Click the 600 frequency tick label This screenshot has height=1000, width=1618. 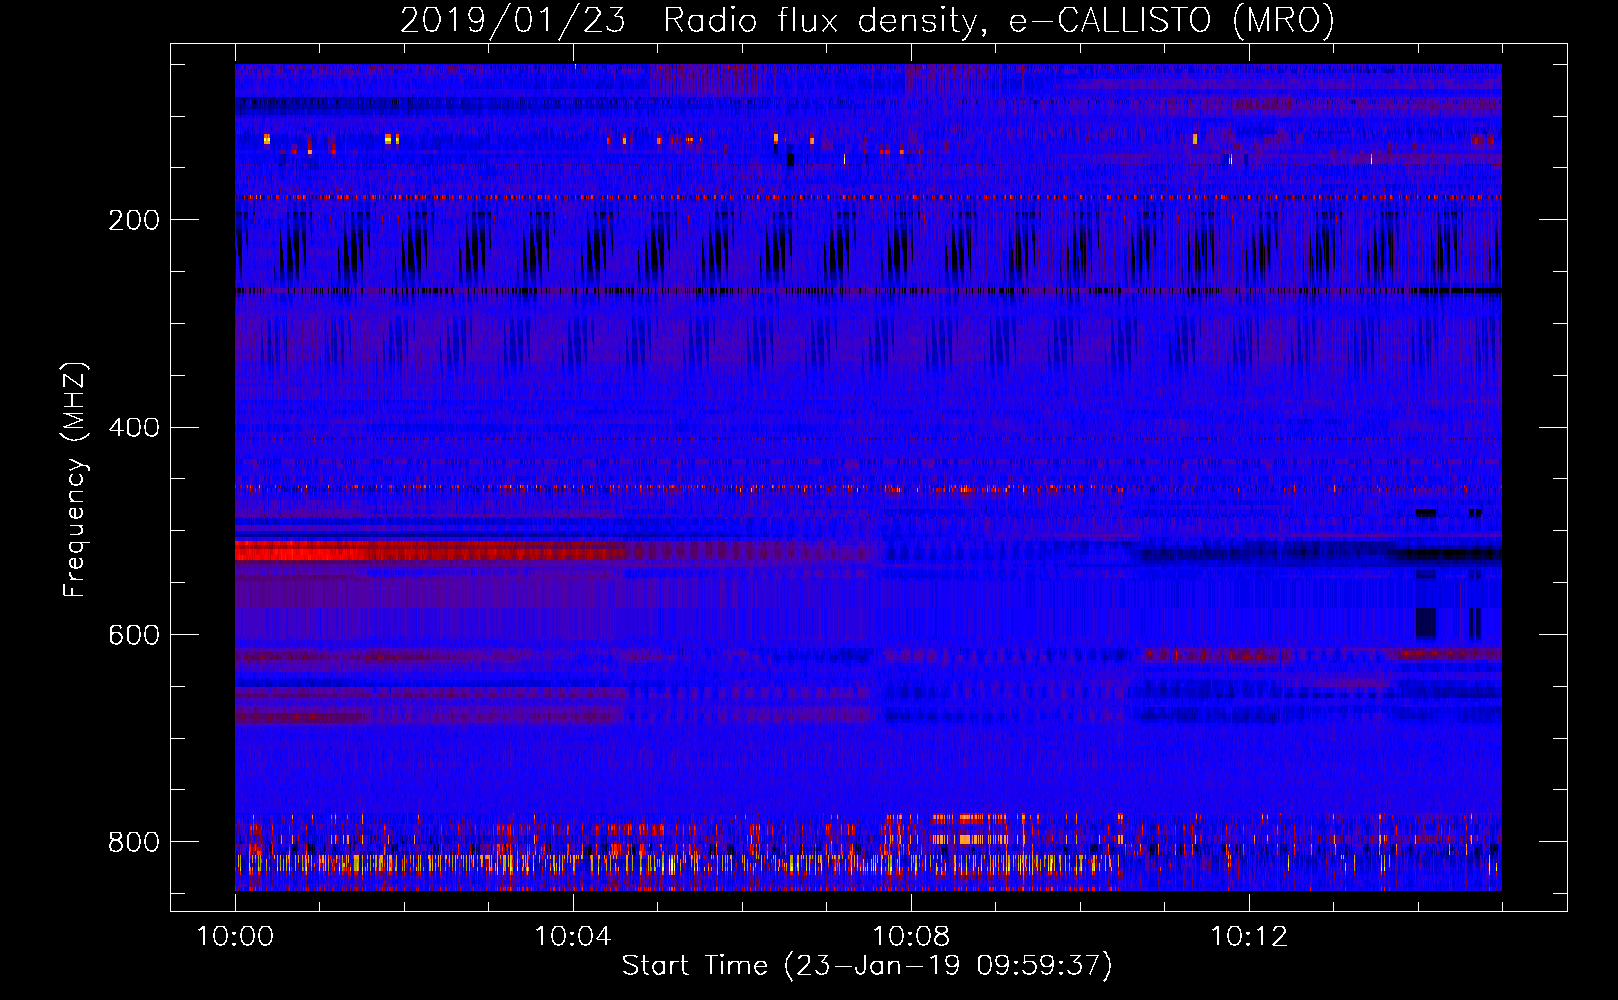[134, 635]
